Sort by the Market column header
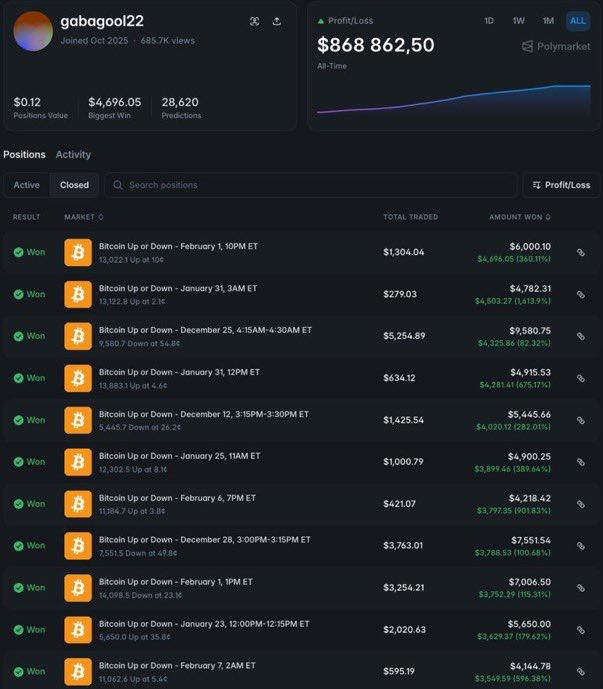Viewport: 603px width, 689px height. point(84,217)
